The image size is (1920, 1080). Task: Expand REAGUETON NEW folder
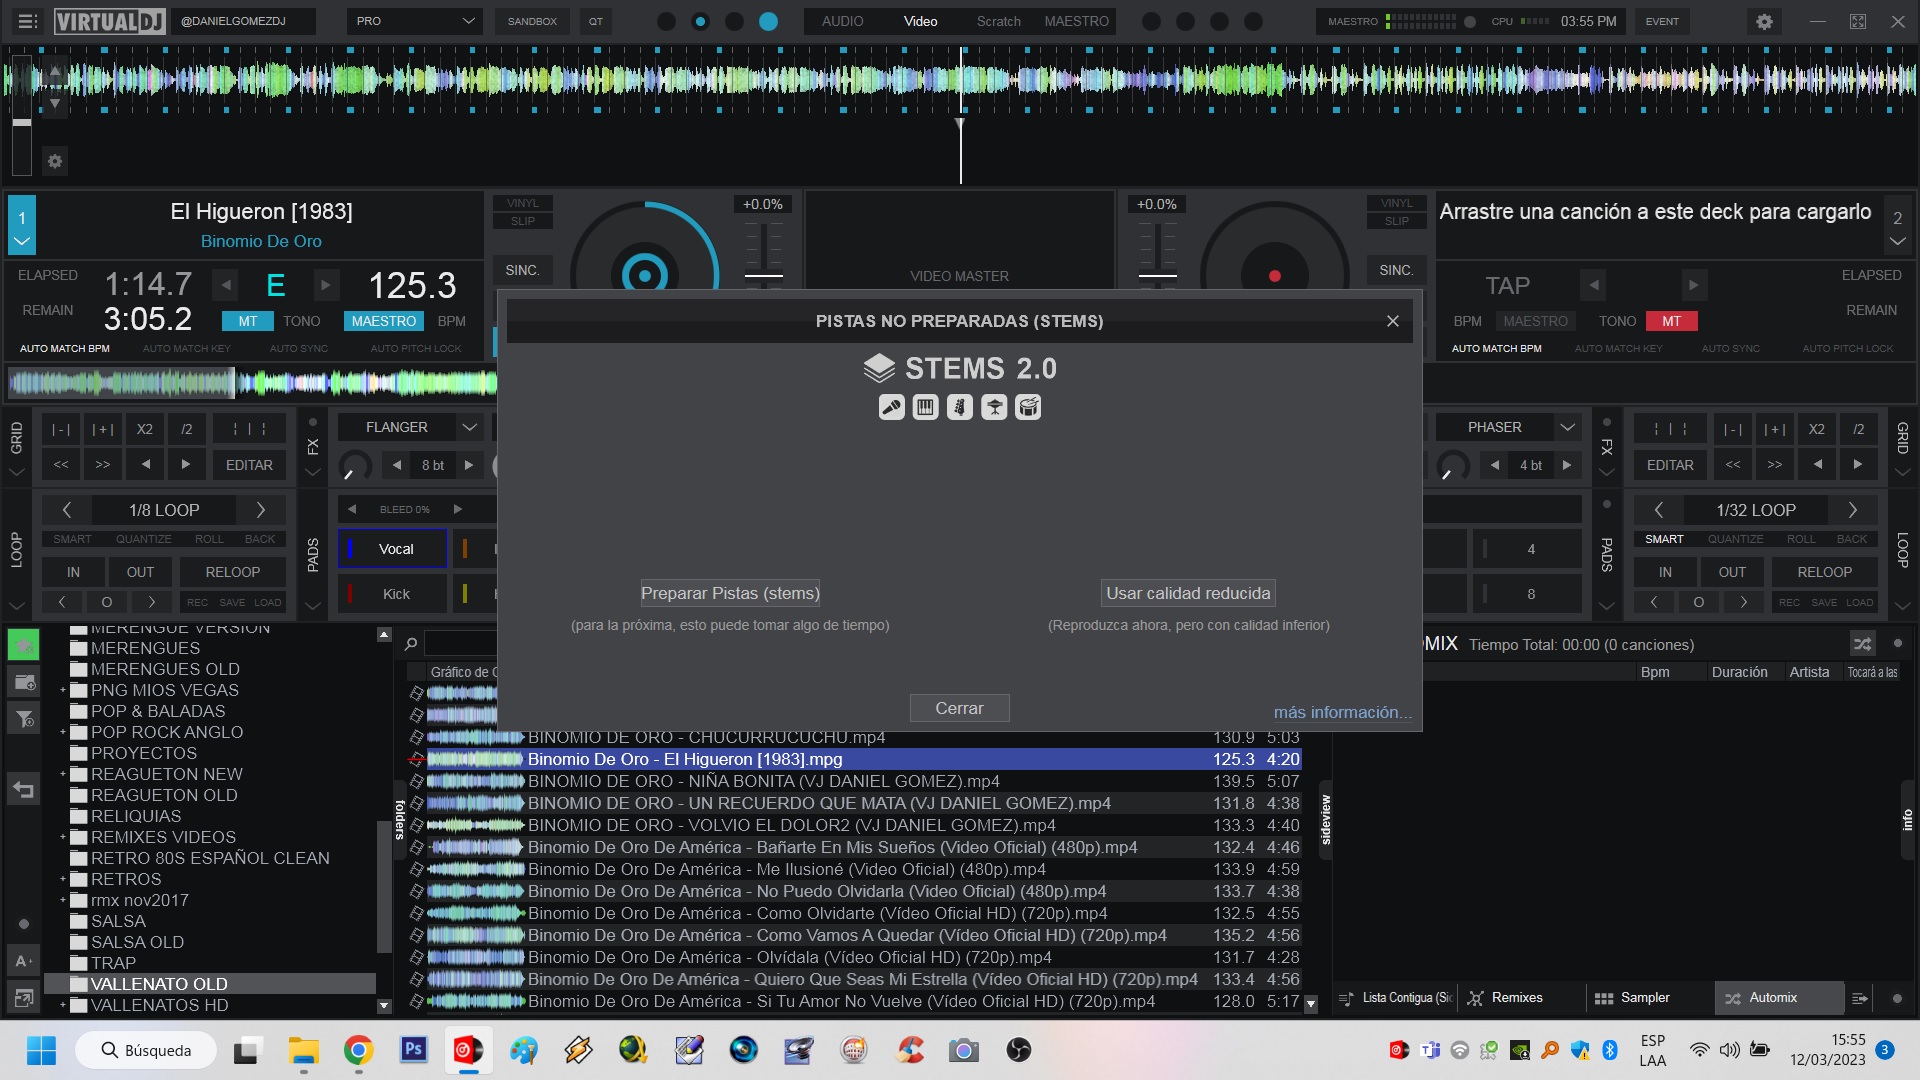click(x=62, y=774)
